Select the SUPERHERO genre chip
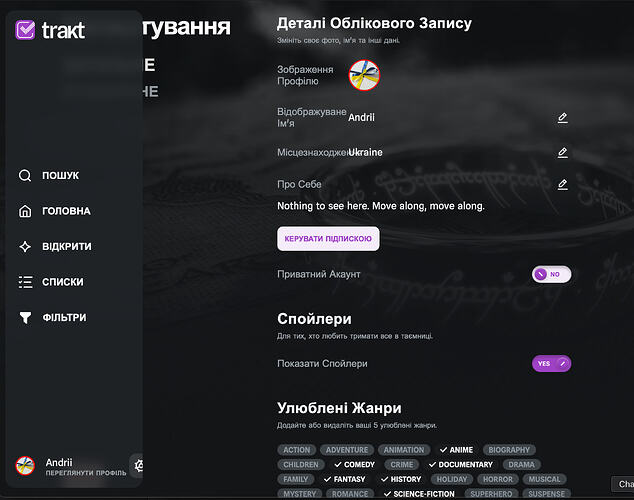Viewport: 634px width, 500px height. pyautogui.click(x=491, y=494)
